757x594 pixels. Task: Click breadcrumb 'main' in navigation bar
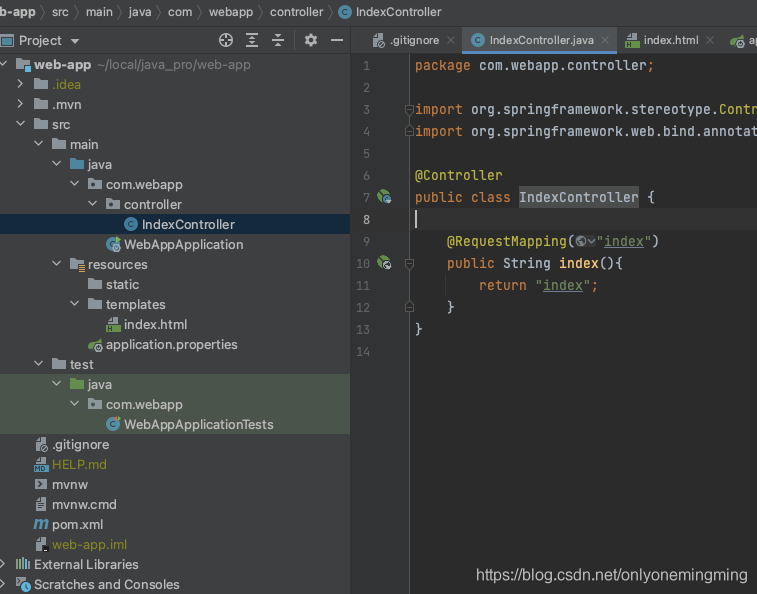point(99,12)
